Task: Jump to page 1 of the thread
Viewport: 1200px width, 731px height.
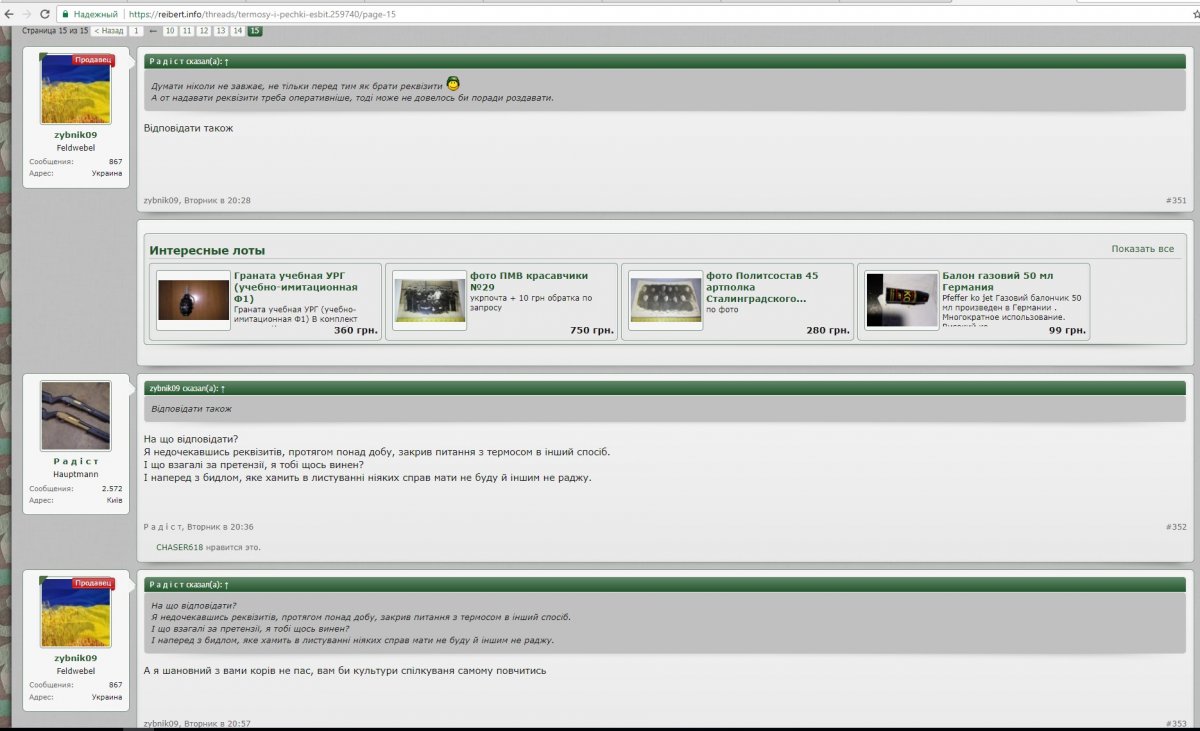Action: [136, 31]
